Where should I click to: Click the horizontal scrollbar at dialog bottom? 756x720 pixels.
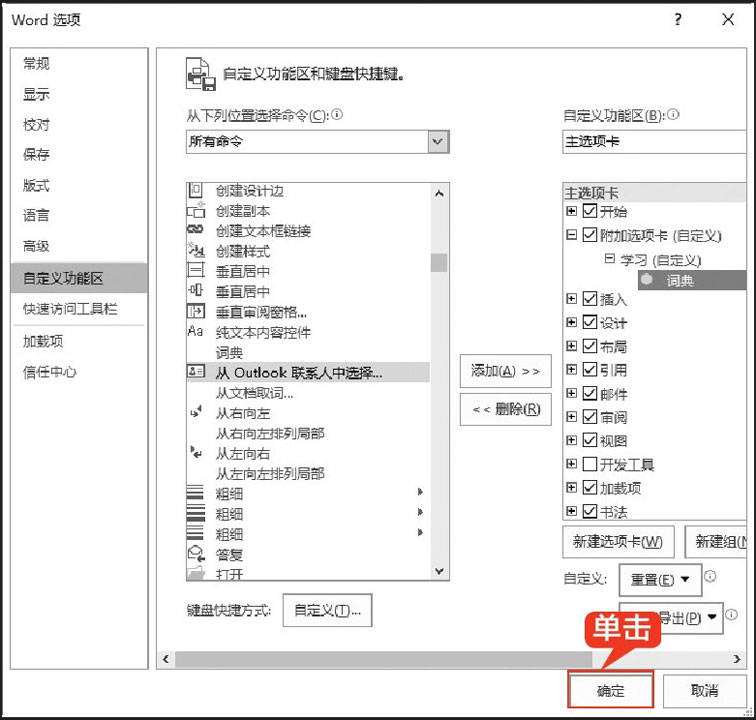click(x=383, y=659)
